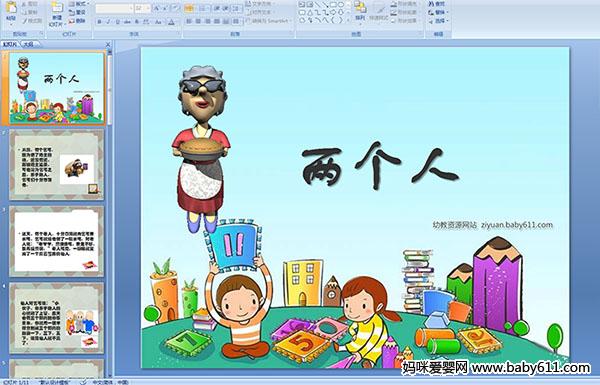Select the oval shape in the shapes gallery
The image size is (600, 385).
341,5
